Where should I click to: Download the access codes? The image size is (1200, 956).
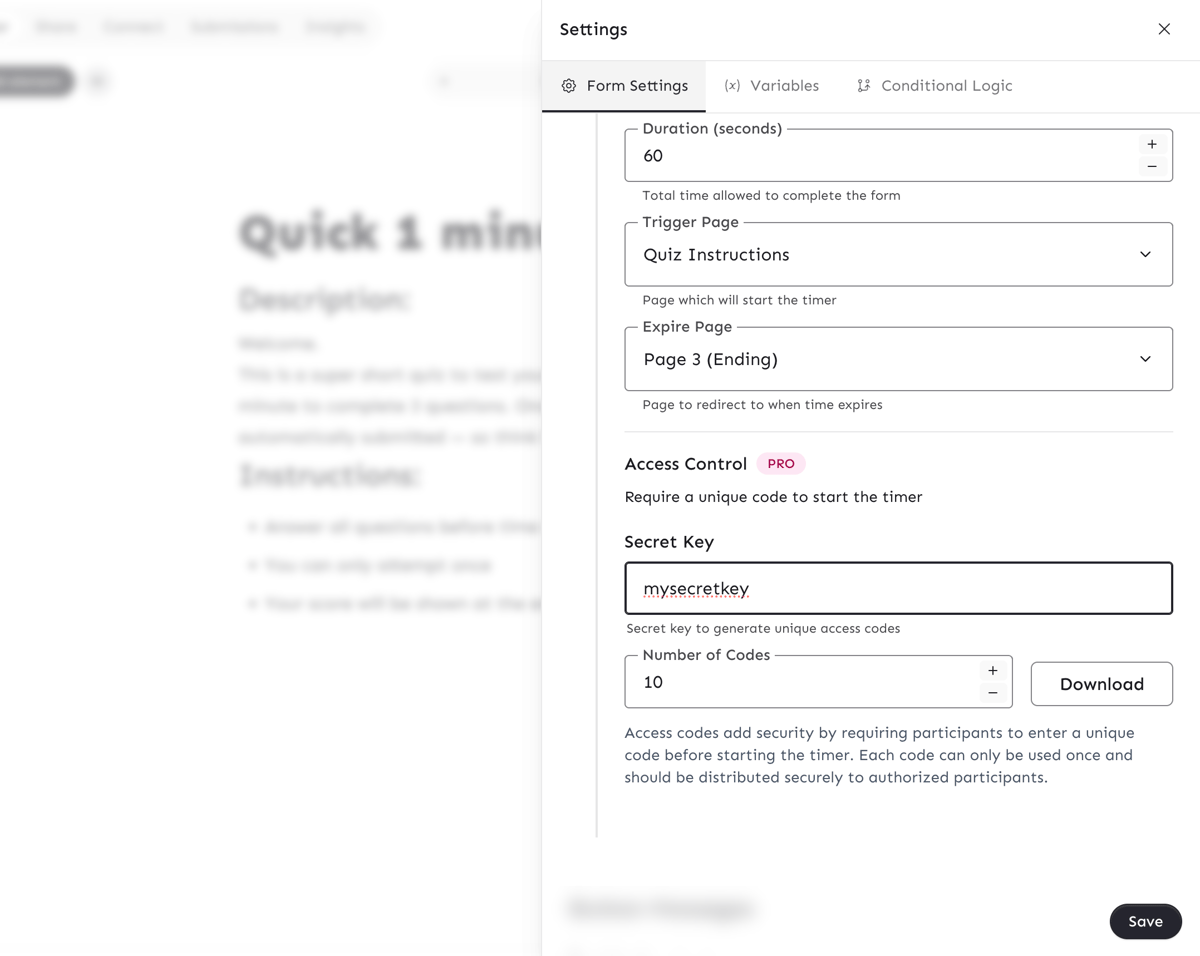[1101, 684]
